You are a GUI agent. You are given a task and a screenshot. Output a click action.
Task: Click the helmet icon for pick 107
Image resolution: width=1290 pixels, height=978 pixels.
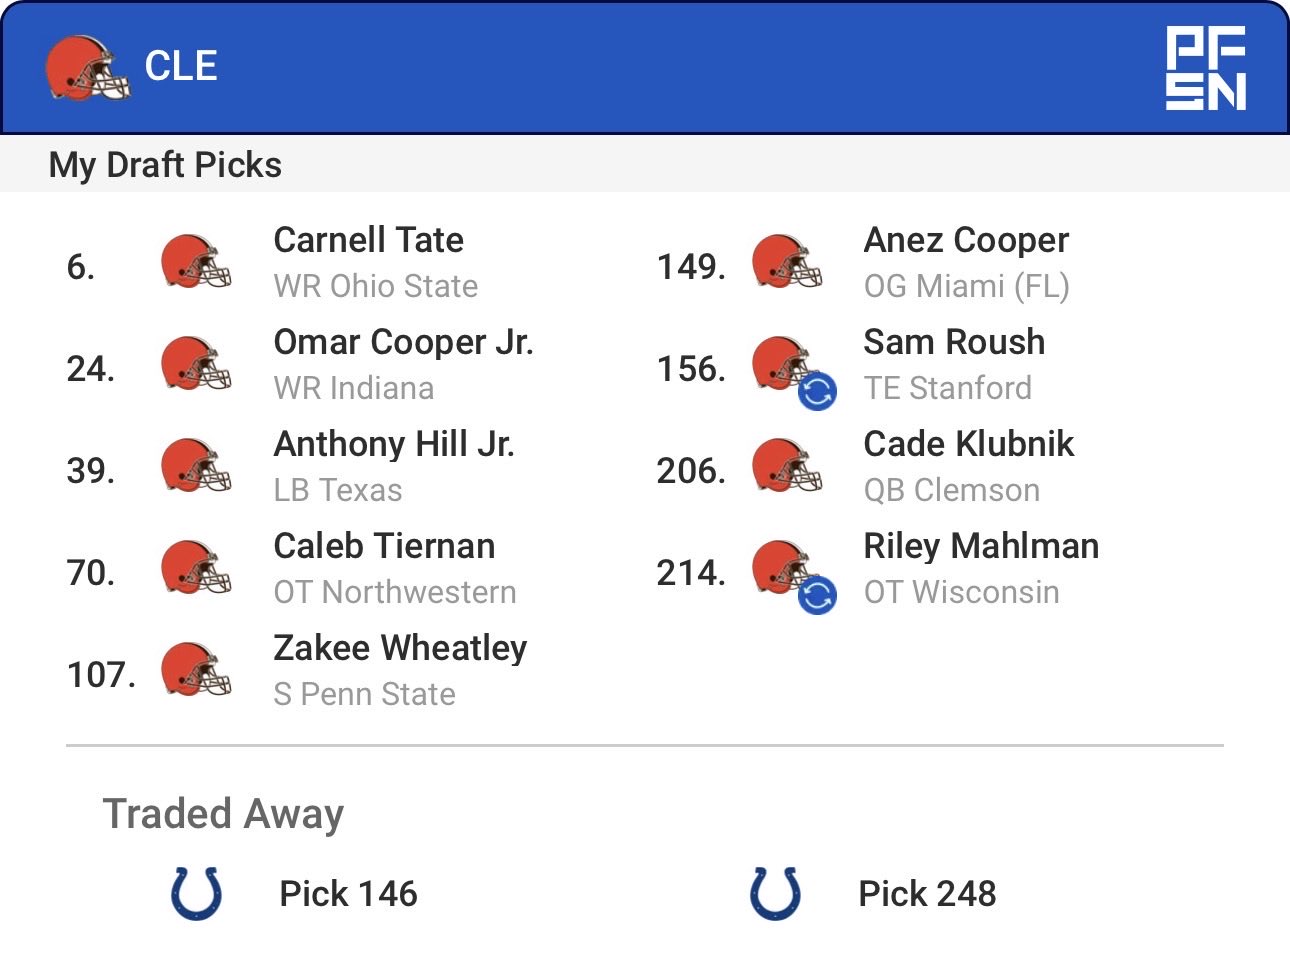coord(196,671)
